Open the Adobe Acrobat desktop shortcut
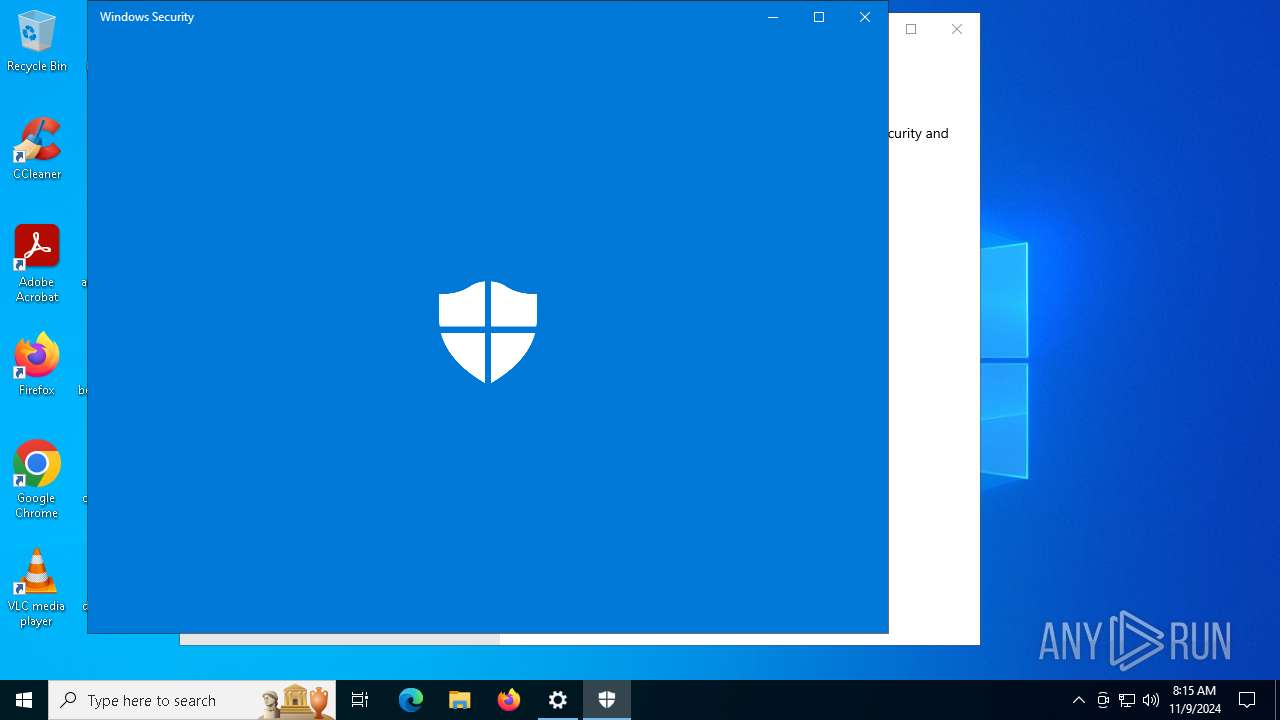Viewport: 1280px width, 720px height. pyautogui.click(x=37, y=264)
